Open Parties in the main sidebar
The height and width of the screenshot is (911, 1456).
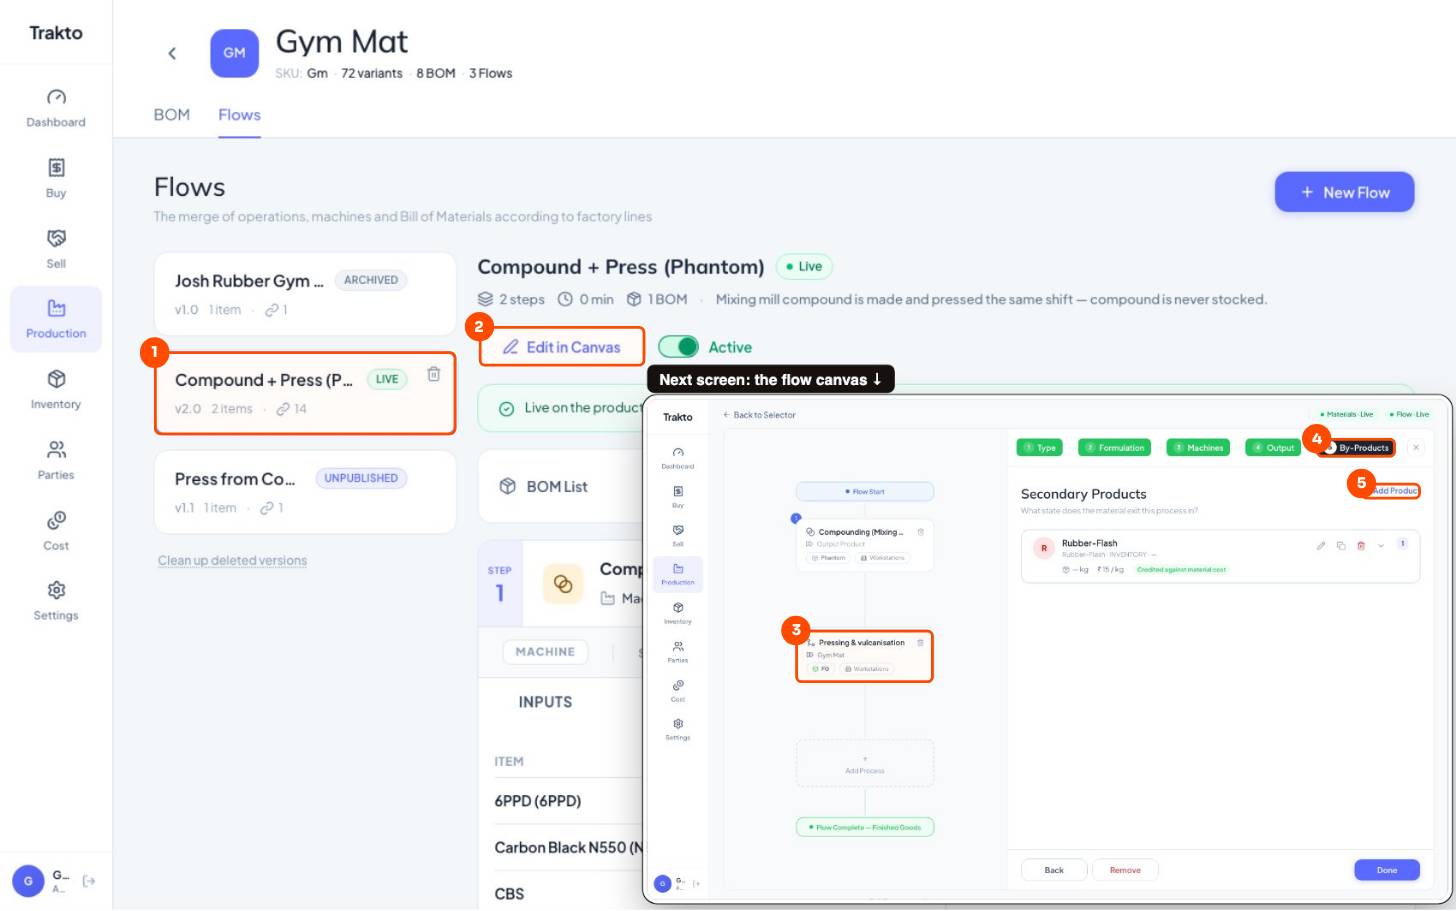coord(56,461)
